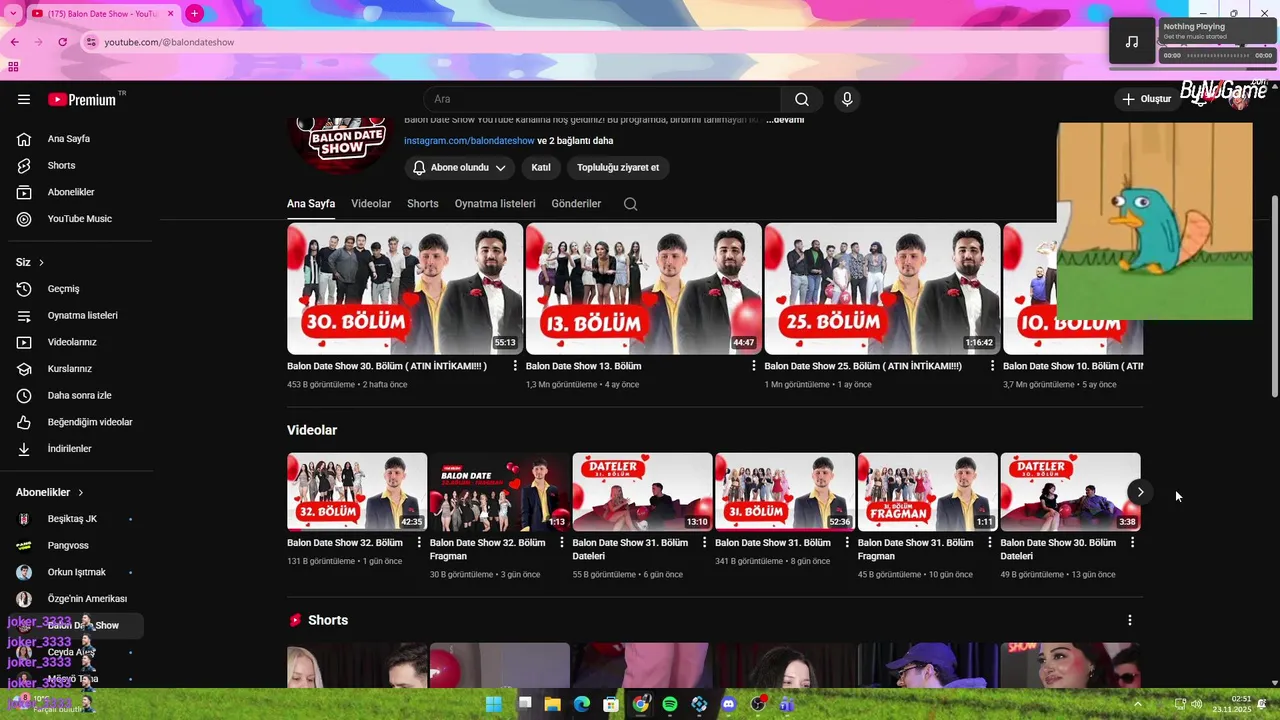The height and width of the screenshot is (720, 1280).
Task: Click Topluluğu ziyaret et button
Action: 618,168
